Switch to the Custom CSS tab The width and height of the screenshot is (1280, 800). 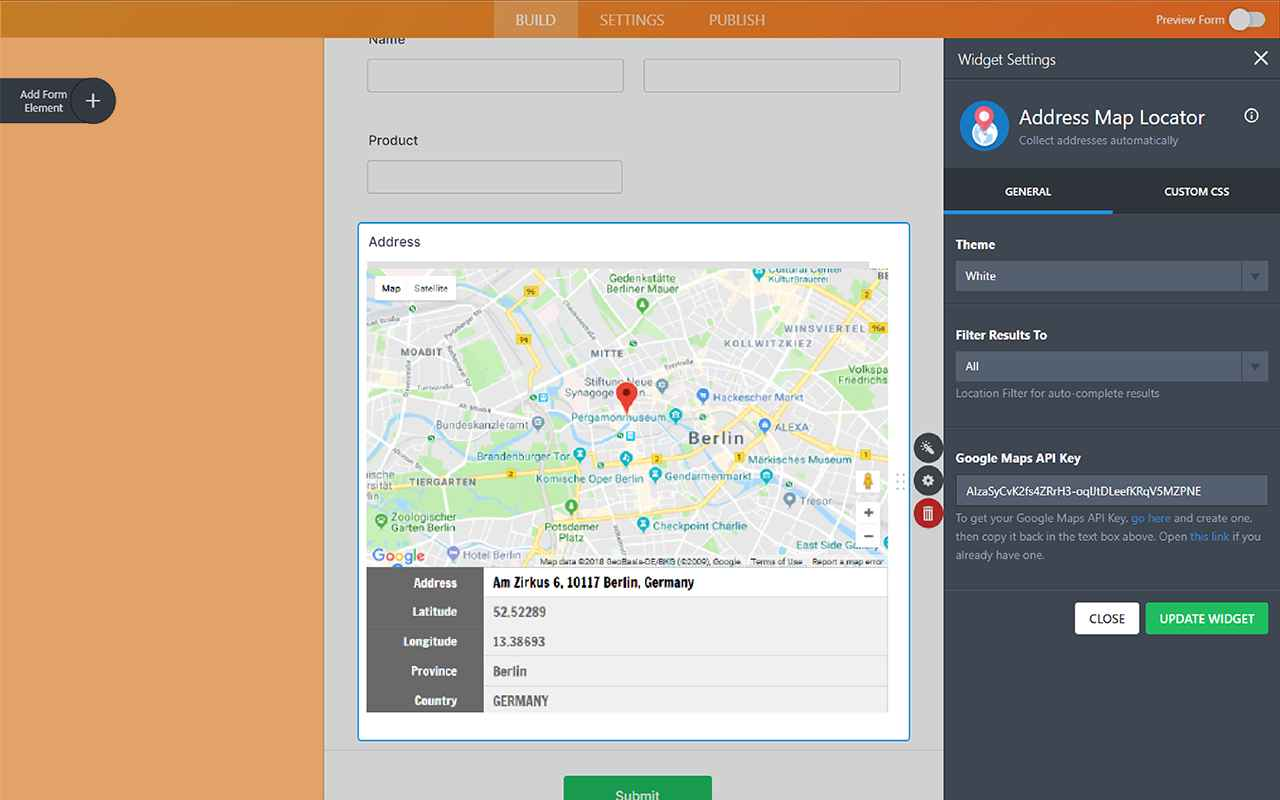[1196, 191]
